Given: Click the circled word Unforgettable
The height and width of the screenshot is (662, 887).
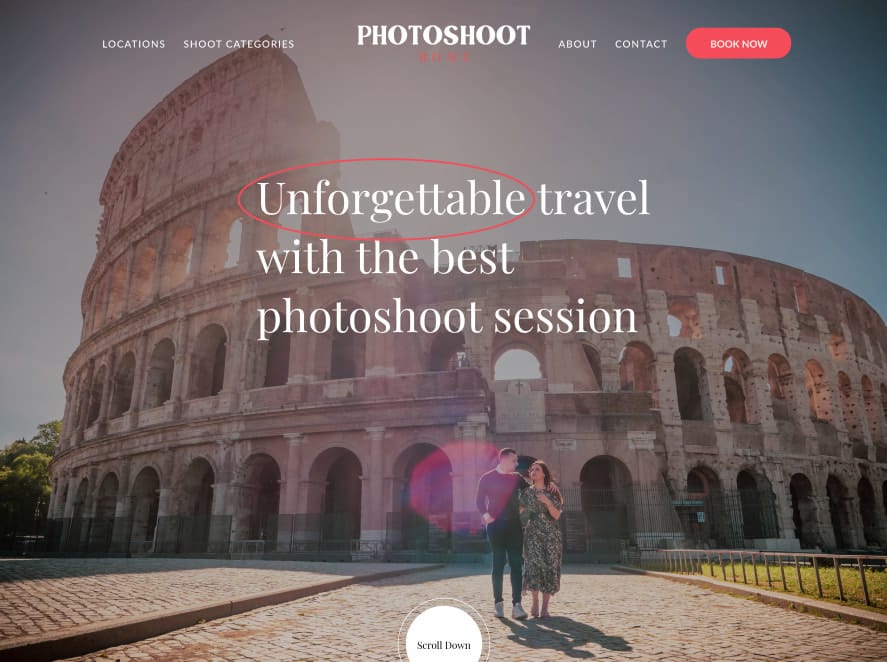Looking at the screenshot, I should point(390,199).
